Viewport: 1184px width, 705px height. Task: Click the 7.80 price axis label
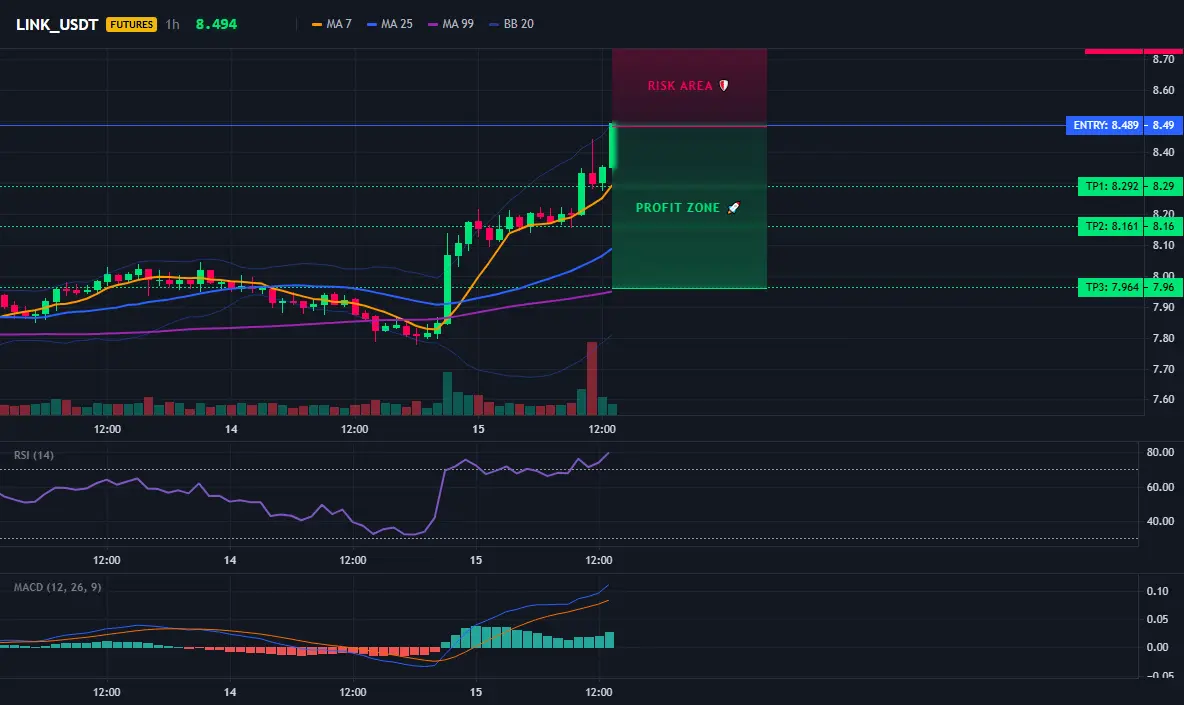click(1164, 338)
